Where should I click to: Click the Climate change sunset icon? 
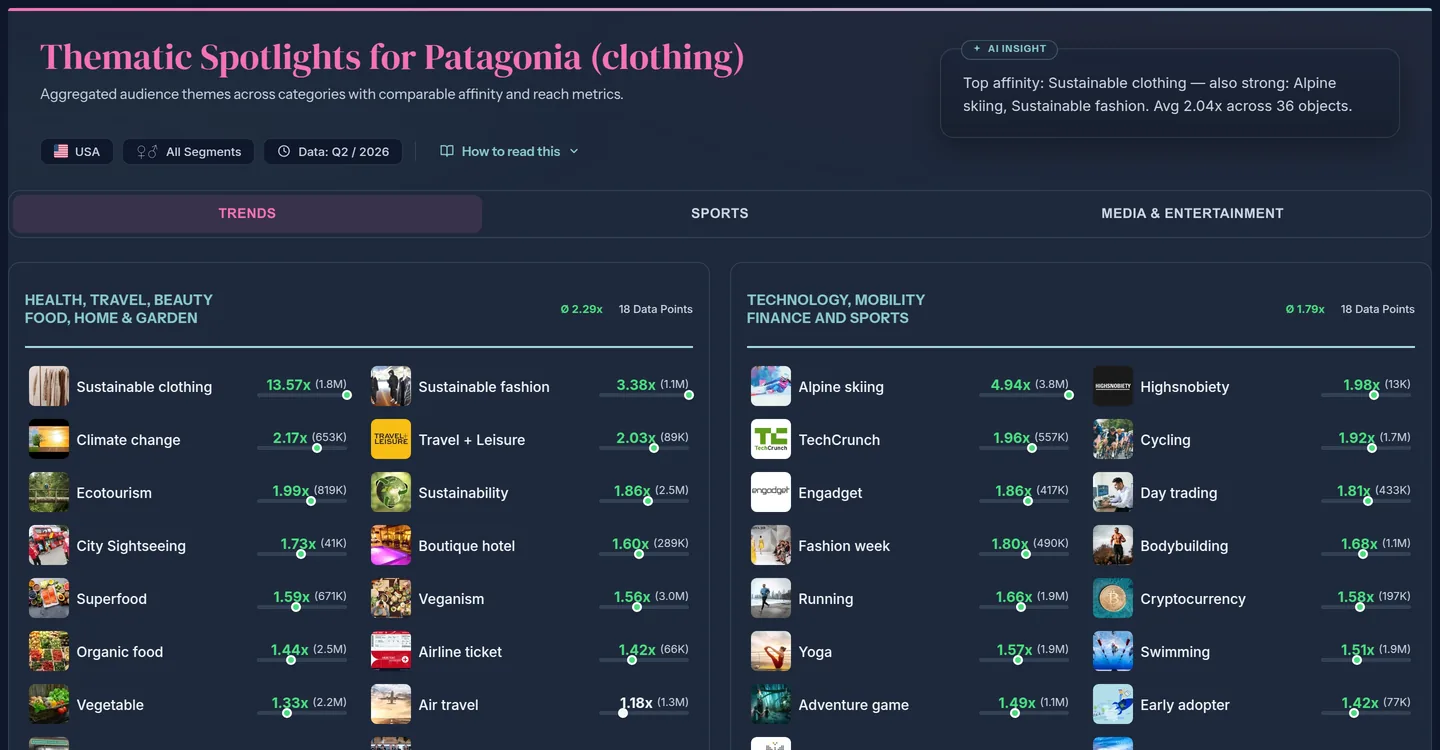coord(49,439)
